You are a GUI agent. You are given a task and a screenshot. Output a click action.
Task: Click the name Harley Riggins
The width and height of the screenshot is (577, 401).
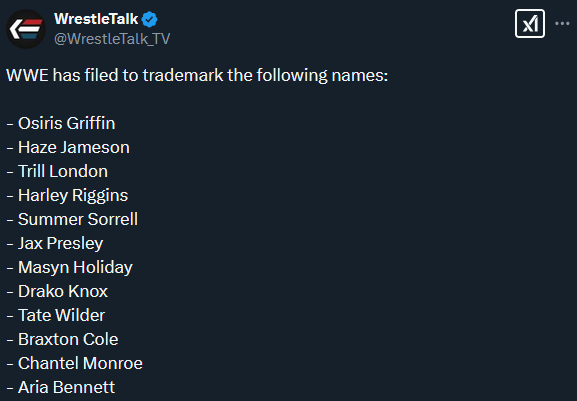click(73, 195)
